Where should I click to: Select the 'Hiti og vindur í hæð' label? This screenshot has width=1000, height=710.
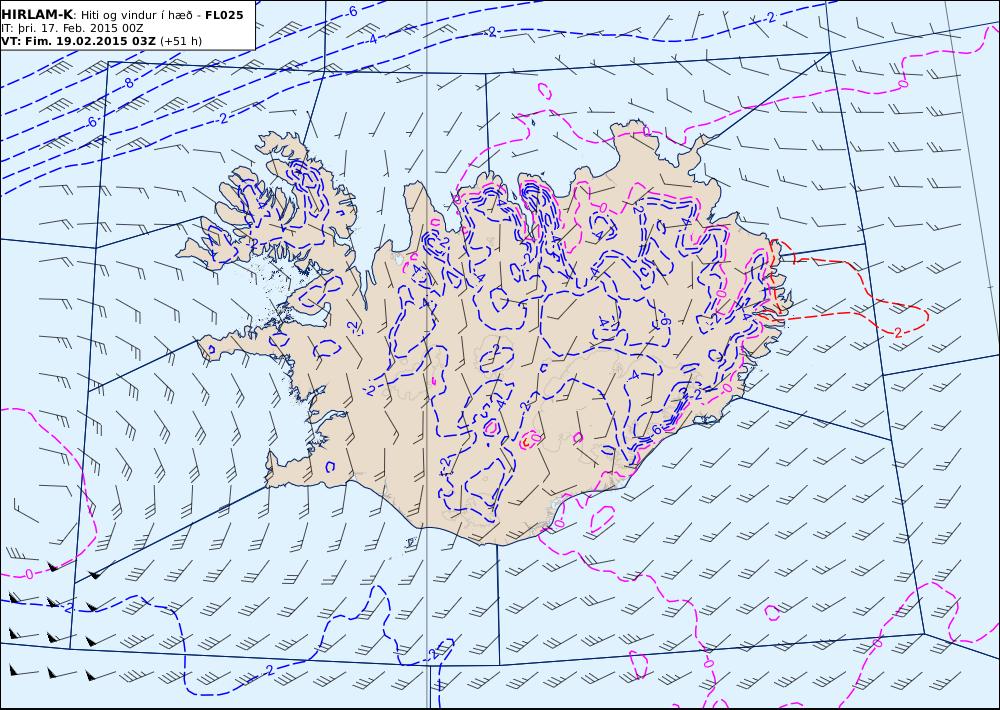(x=135, y=15)
